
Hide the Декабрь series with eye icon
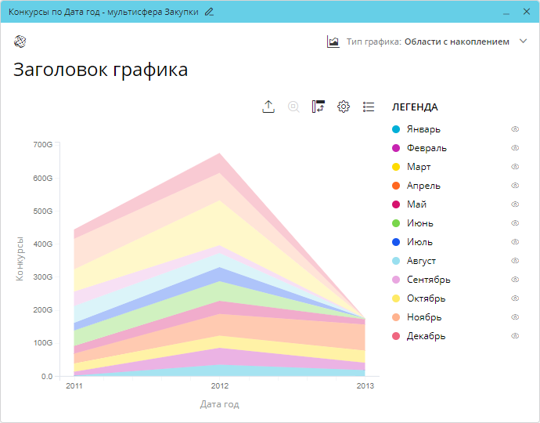coord(515,336)
